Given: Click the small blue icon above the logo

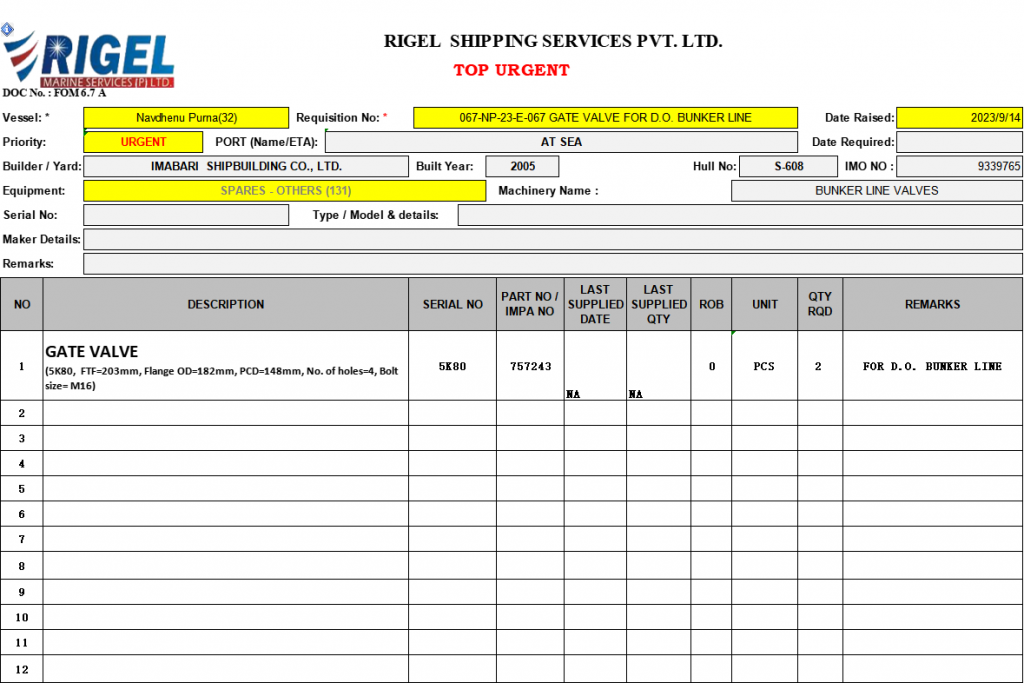Looking at the screenshot, I should [x=7, y=28].
